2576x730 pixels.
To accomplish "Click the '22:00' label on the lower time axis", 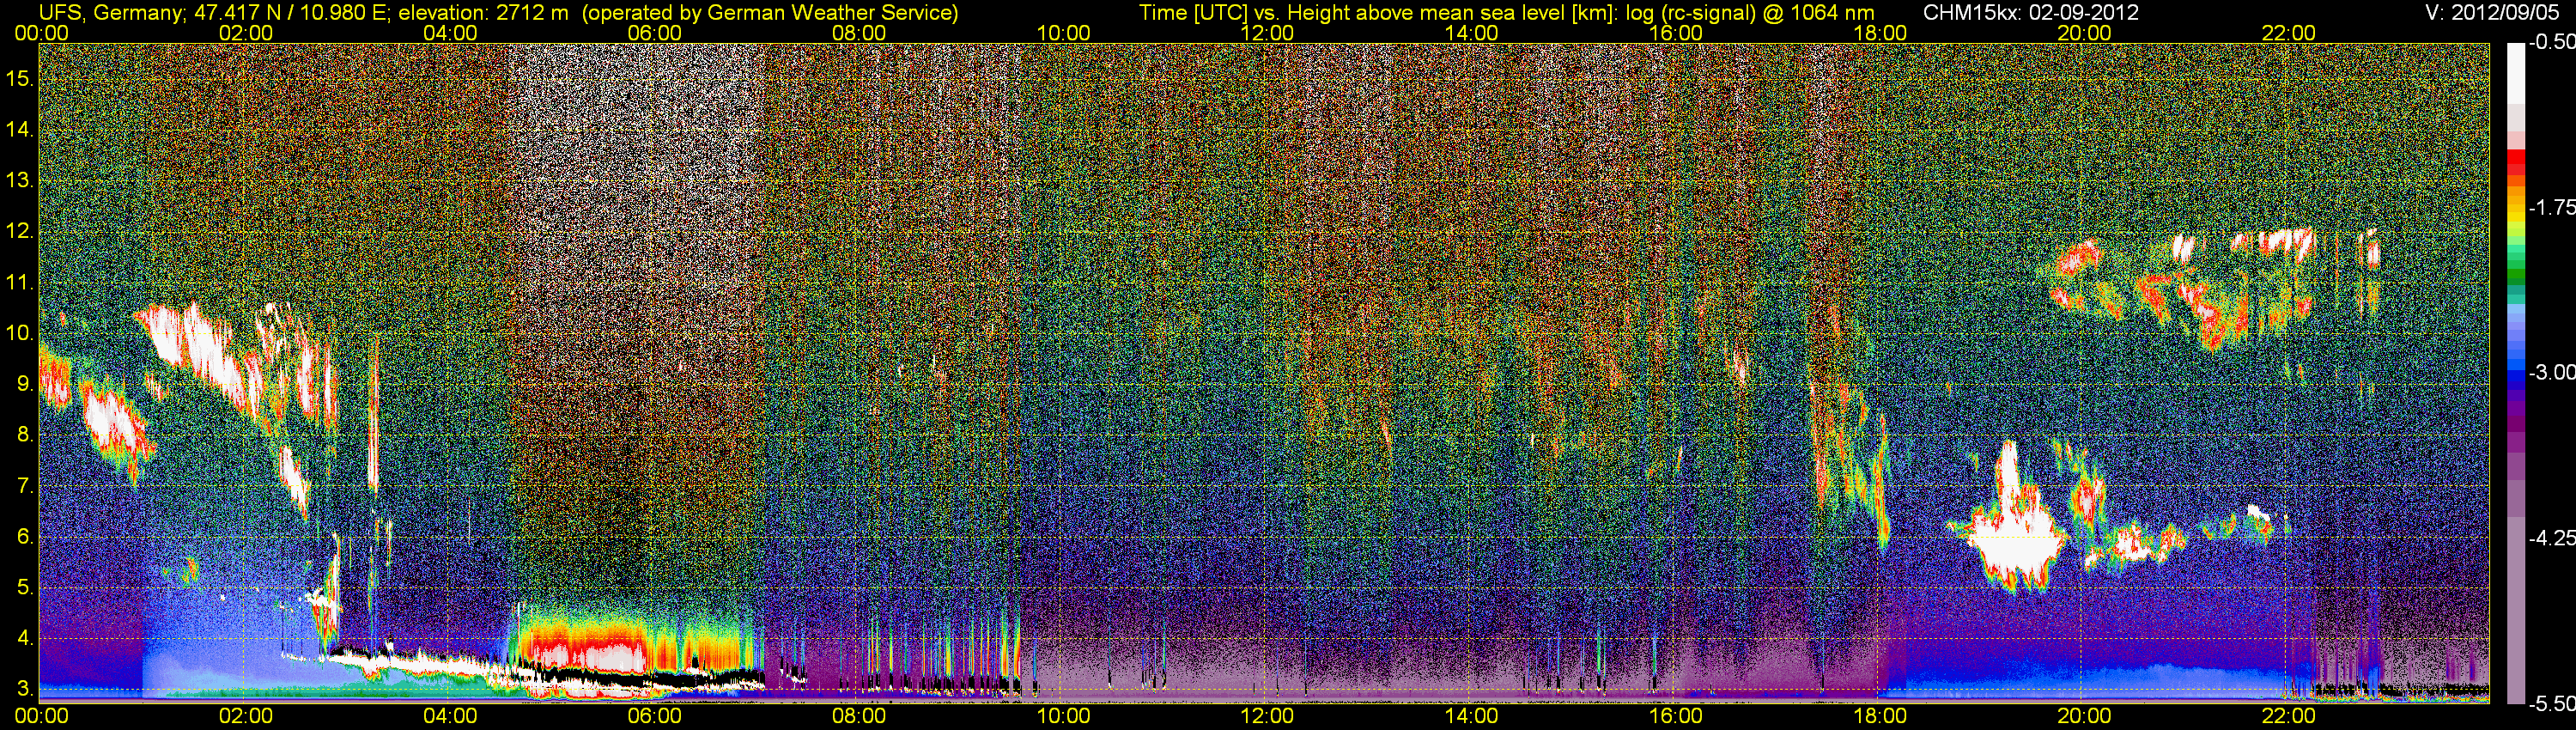I will coord(2289,716).
